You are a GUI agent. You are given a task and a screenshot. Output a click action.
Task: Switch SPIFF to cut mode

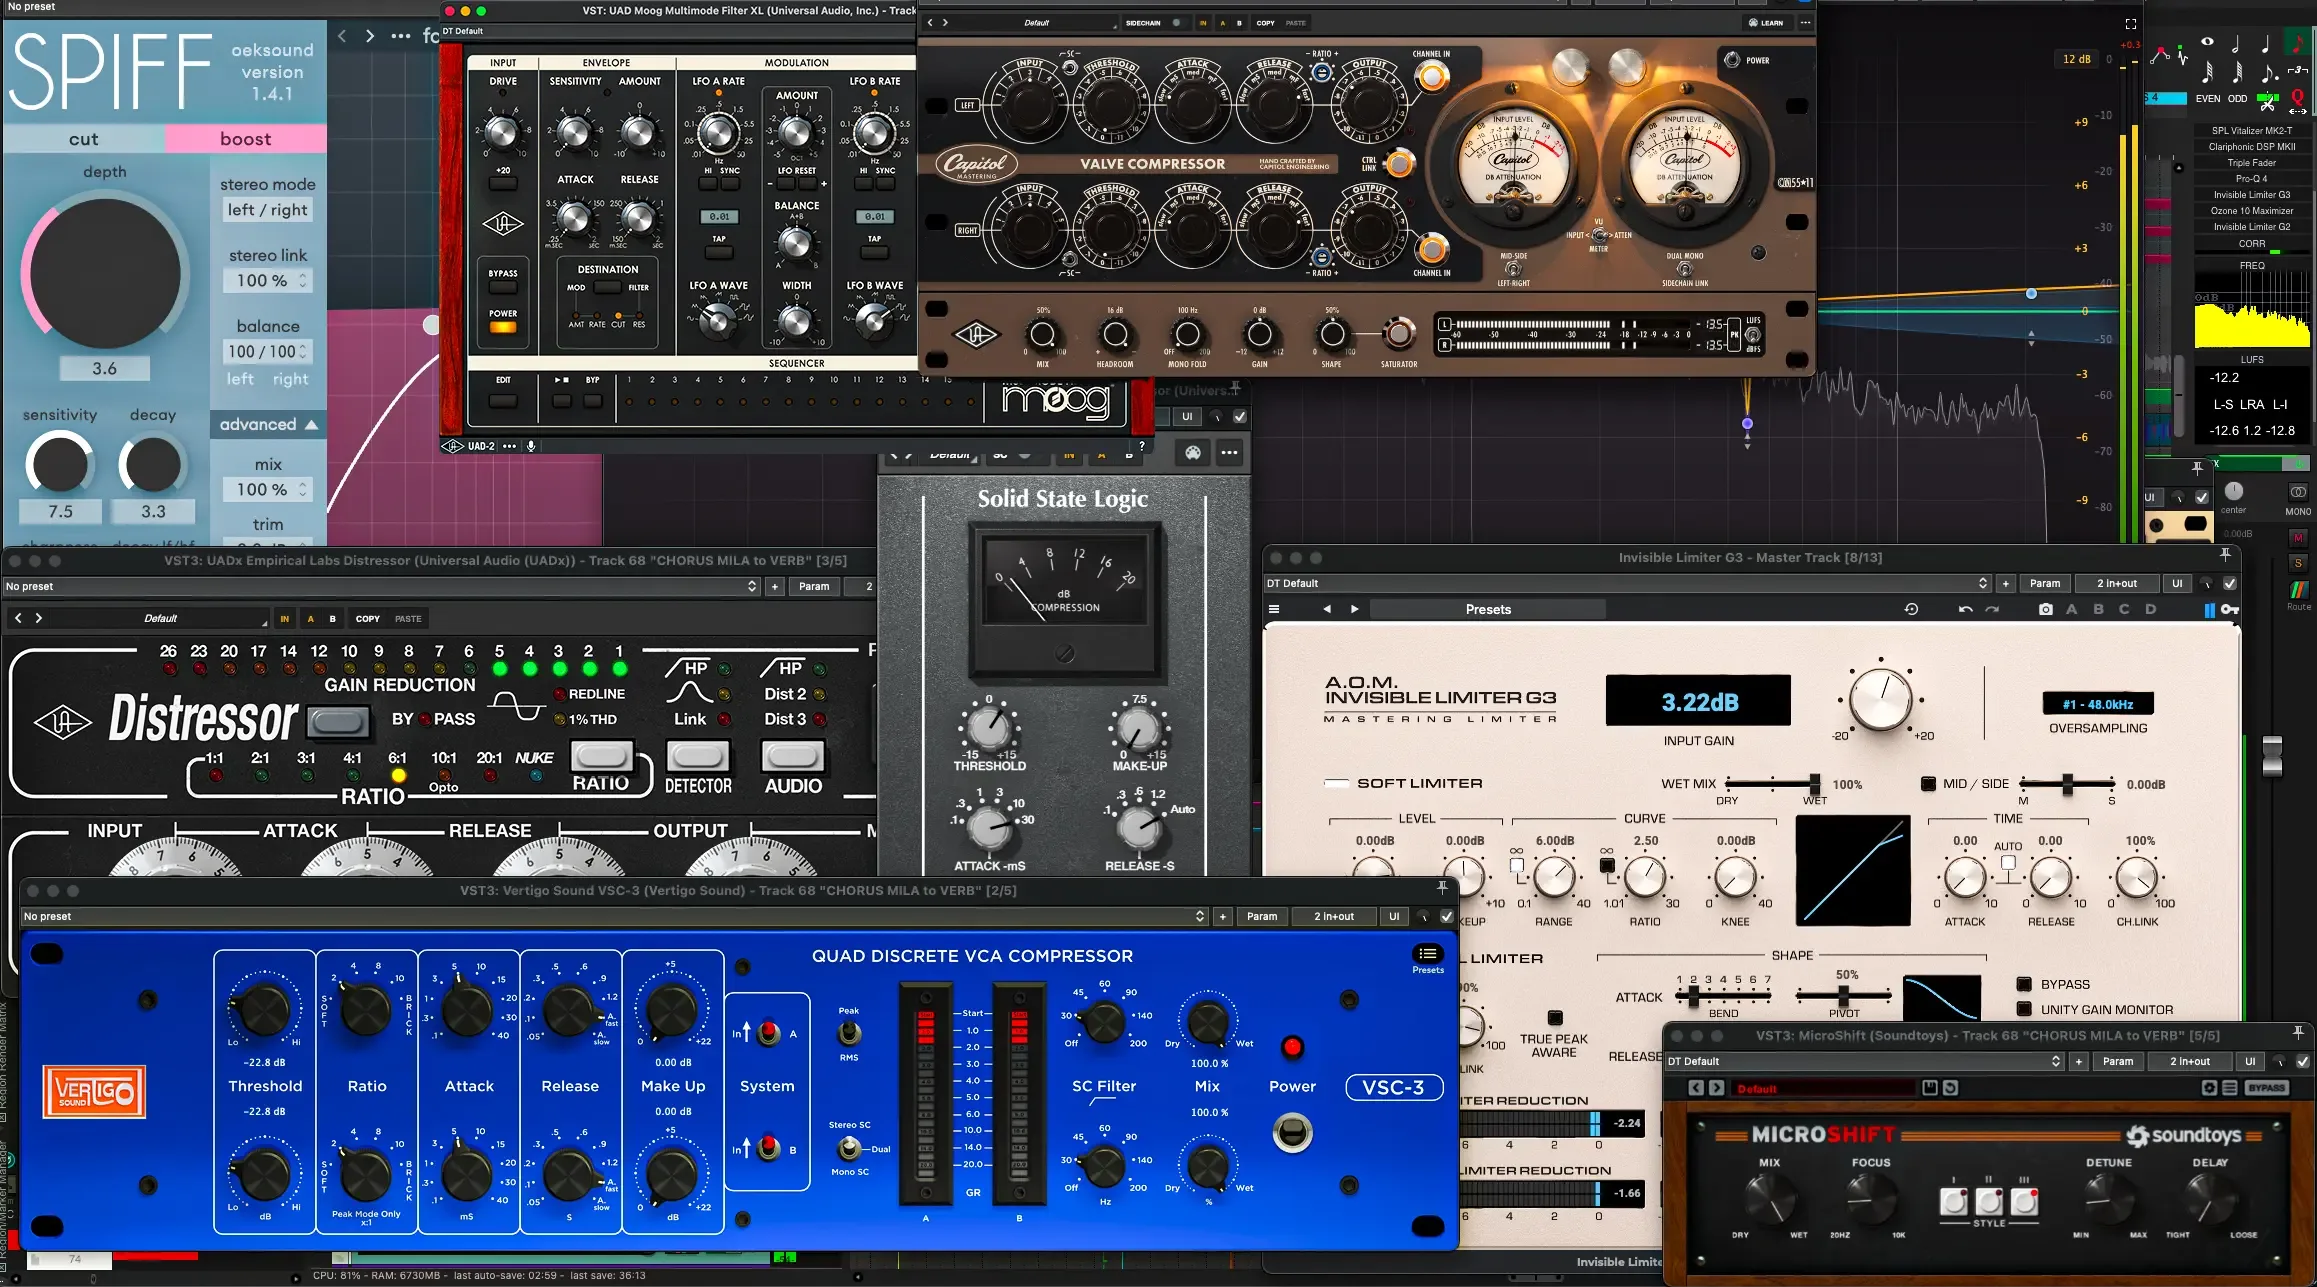[x=84, y=139]
